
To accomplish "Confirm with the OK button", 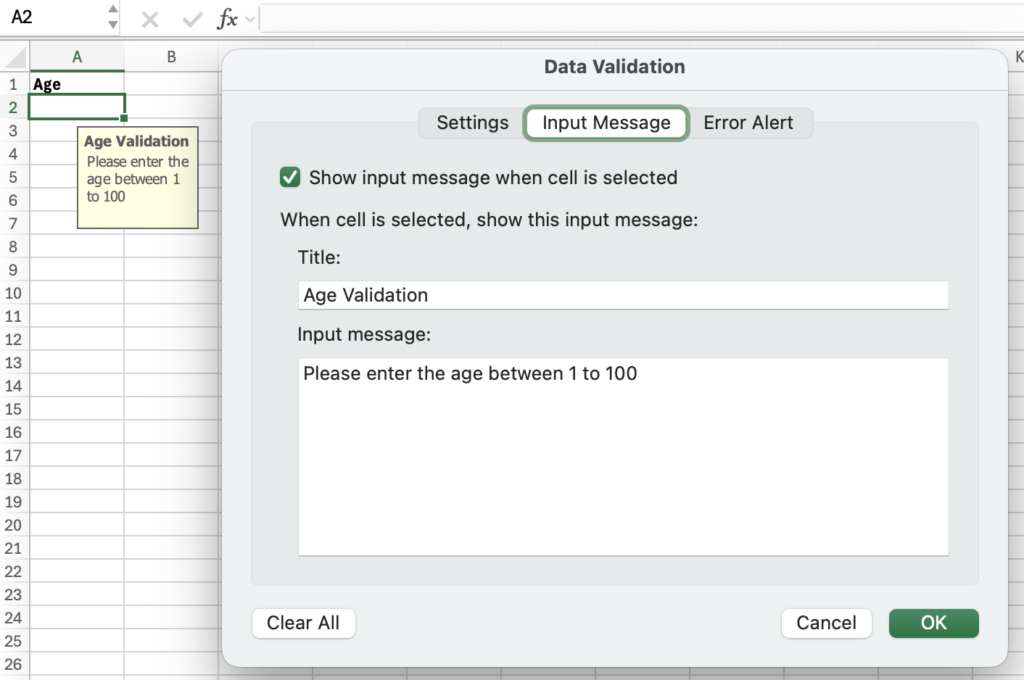I will pos(933,623).
